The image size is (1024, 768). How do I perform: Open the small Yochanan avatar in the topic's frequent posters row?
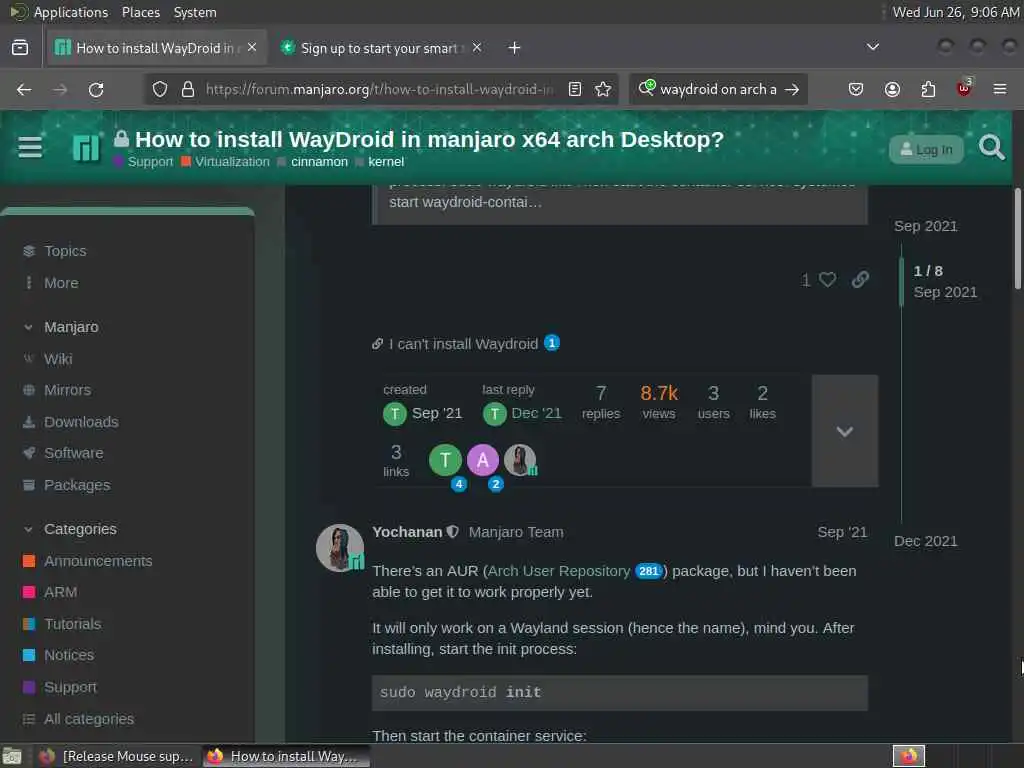pyautogui.click(x=520, y=460)
